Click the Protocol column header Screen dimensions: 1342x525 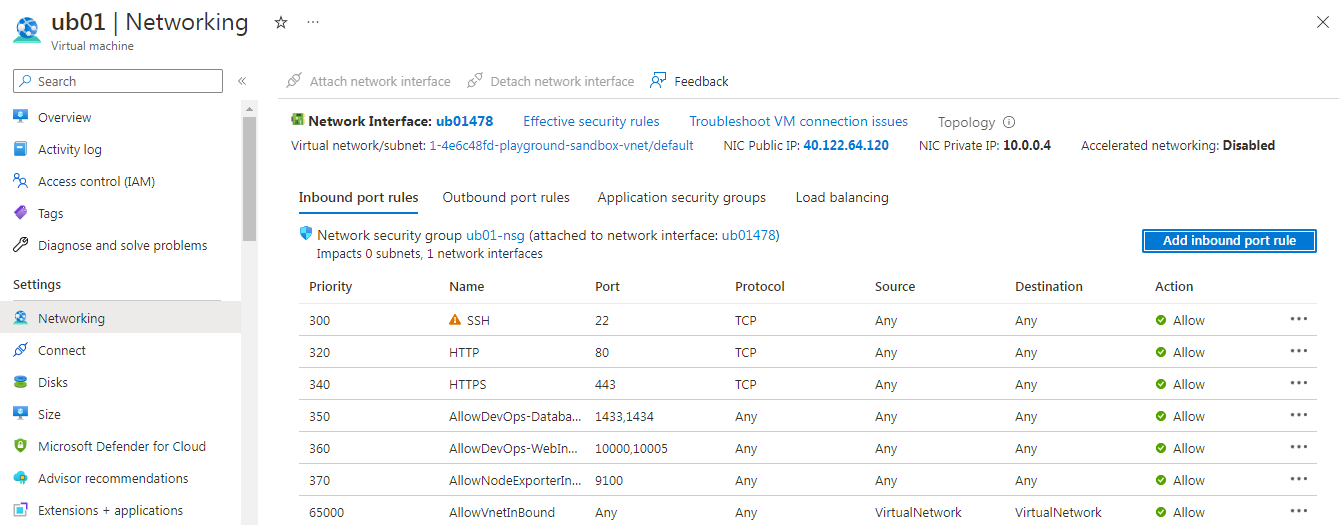[x=760, y=286]
